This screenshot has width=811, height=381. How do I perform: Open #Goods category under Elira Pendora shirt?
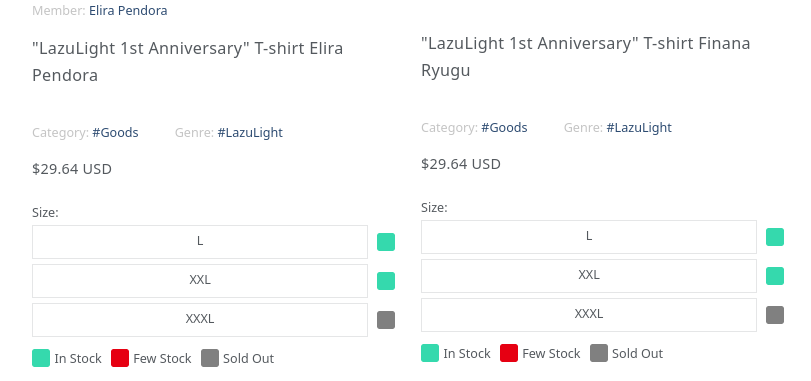pyautogui.click(x=115, y=133)
